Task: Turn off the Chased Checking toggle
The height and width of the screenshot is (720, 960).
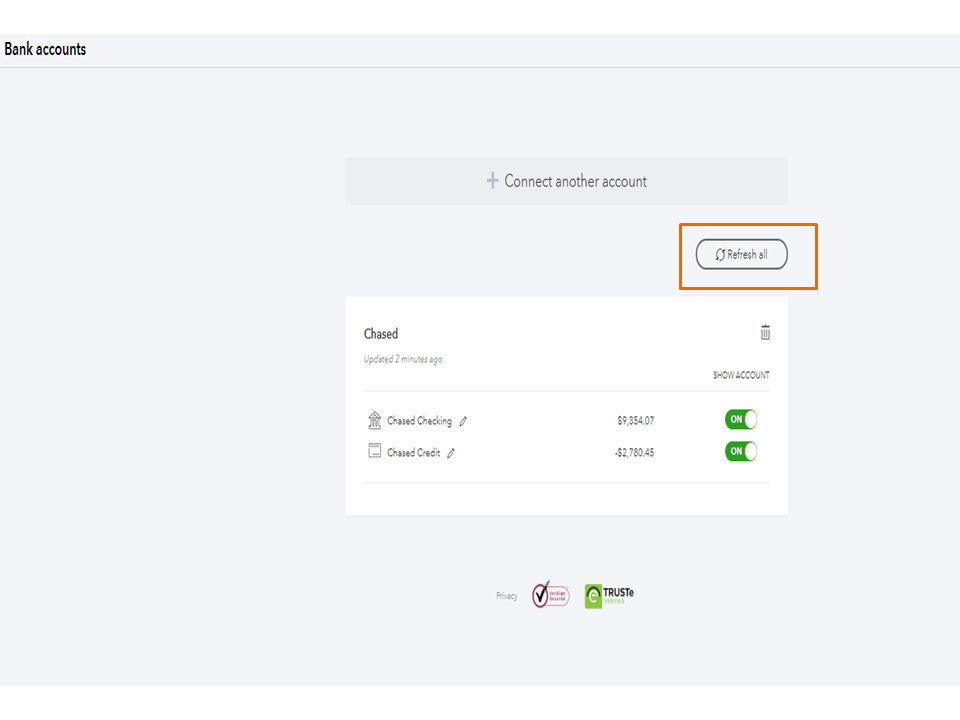Action: tap(741, 420)
